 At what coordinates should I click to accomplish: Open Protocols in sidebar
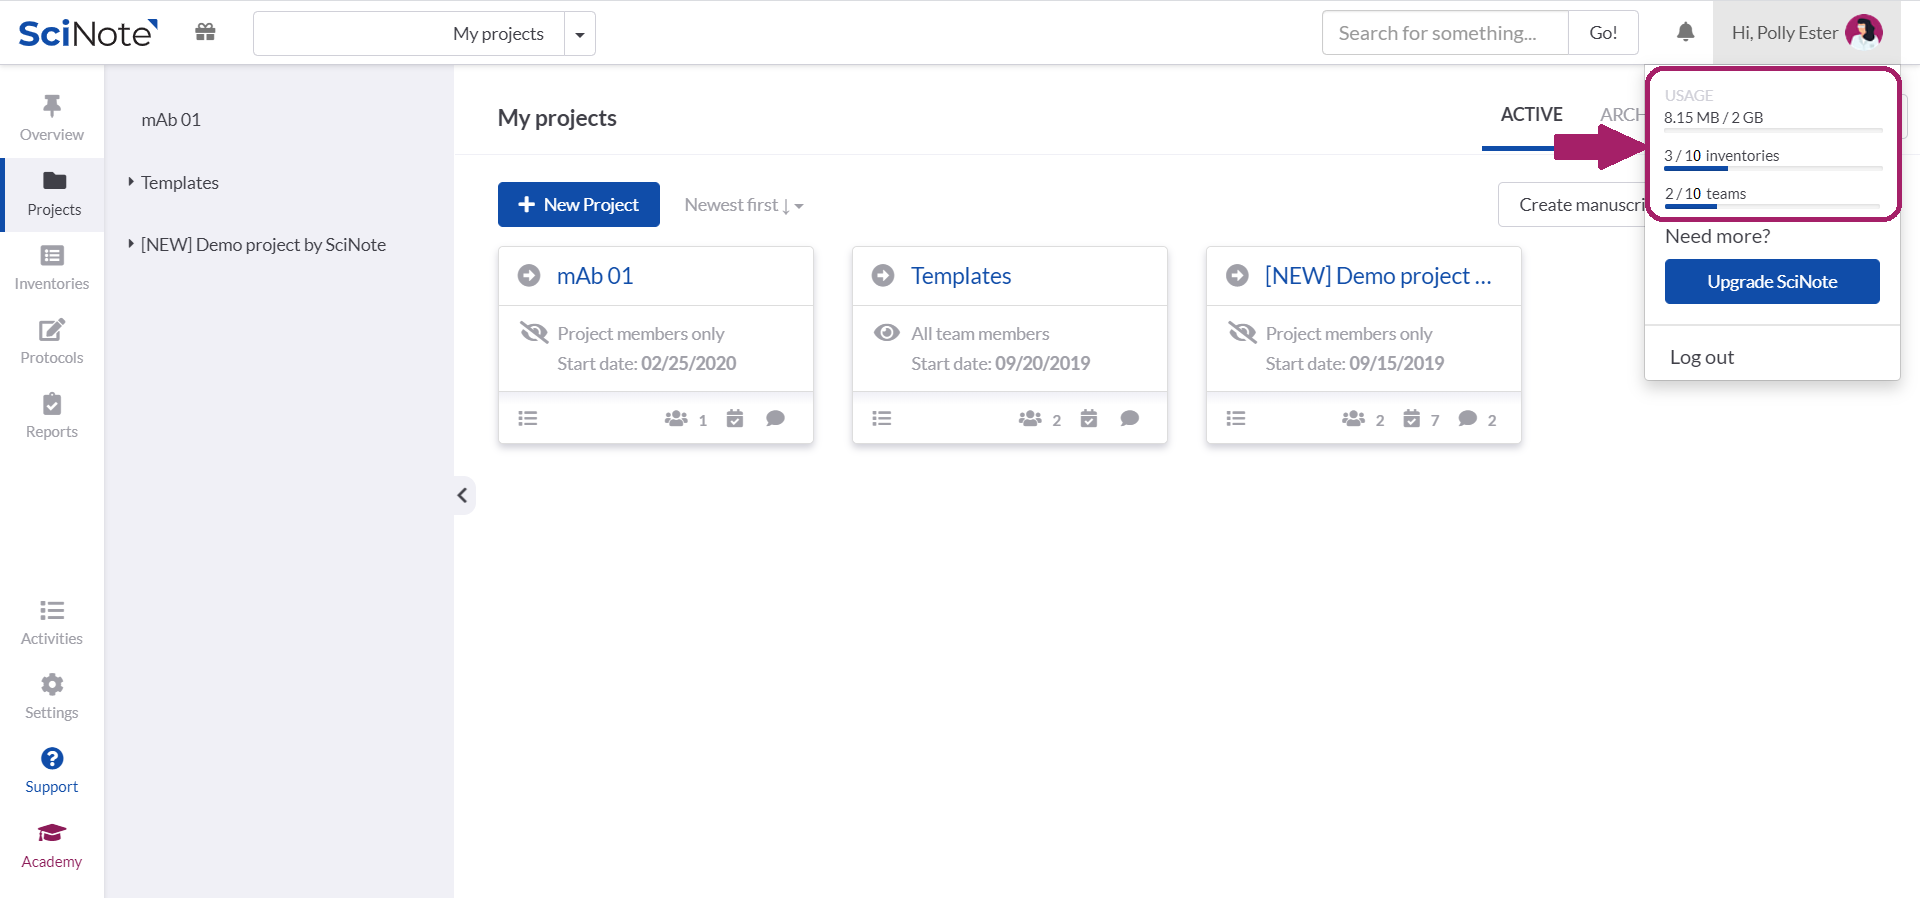[52, 342]
